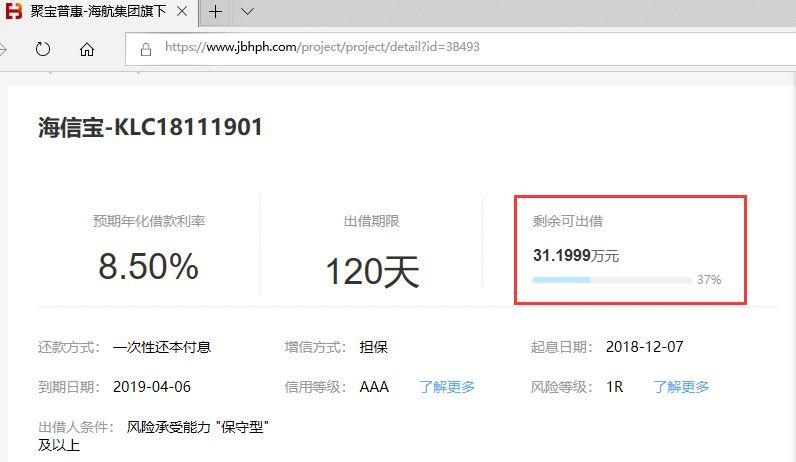Click the 8.50% rate value
Screen dimensions: 796x462
tap(148, 266)
